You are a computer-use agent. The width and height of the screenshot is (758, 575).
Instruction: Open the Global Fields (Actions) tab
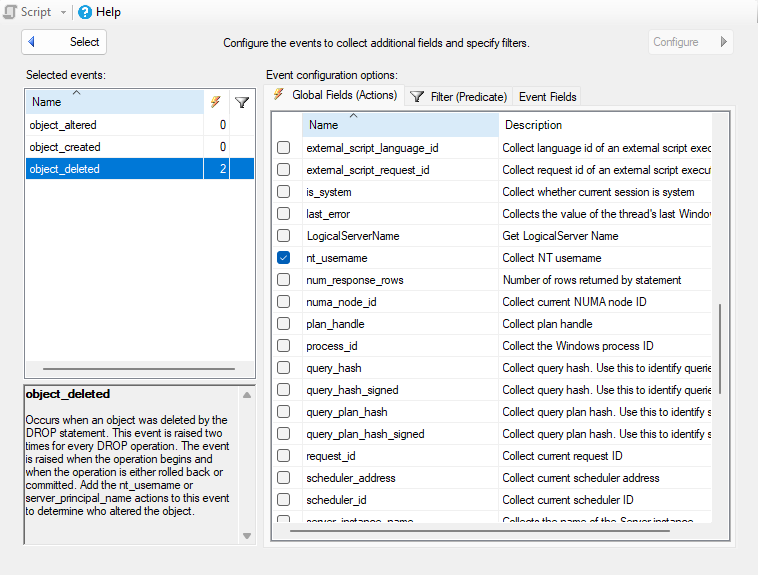pyautogui.click(x=335, y=95)
